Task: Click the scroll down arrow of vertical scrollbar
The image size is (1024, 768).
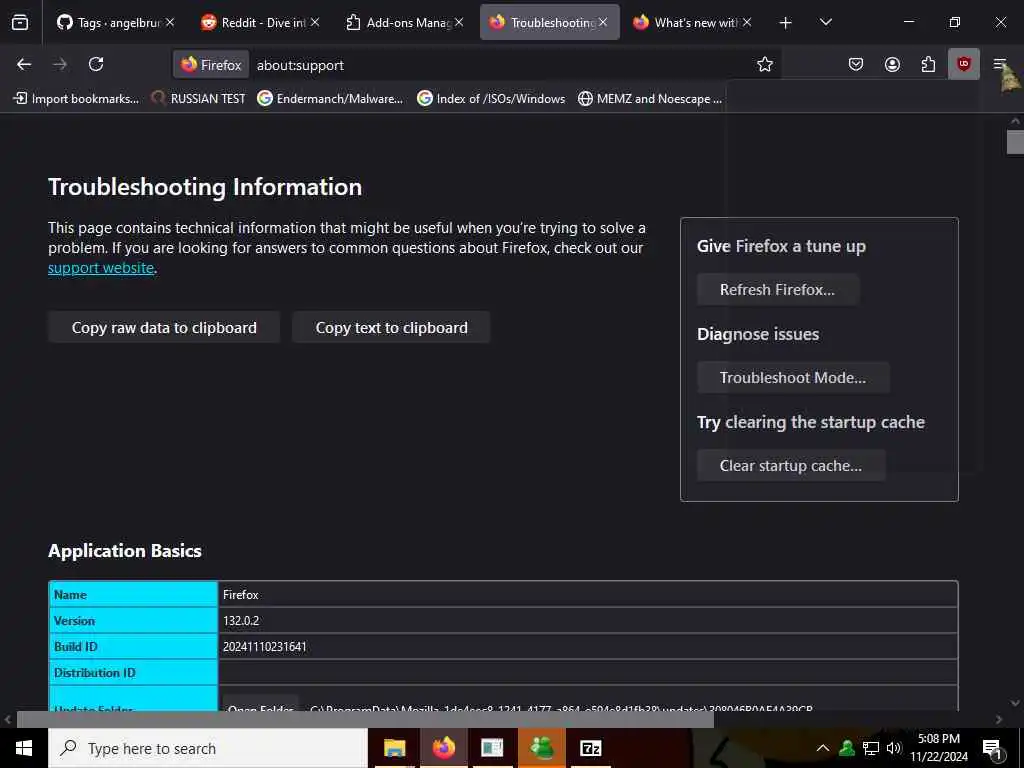Action: [1015, 703]
